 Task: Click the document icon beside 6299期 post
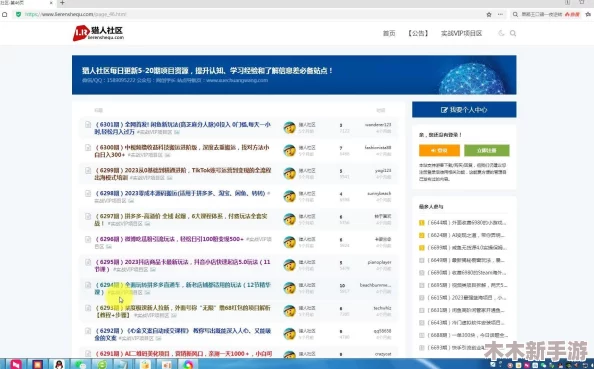88,170
